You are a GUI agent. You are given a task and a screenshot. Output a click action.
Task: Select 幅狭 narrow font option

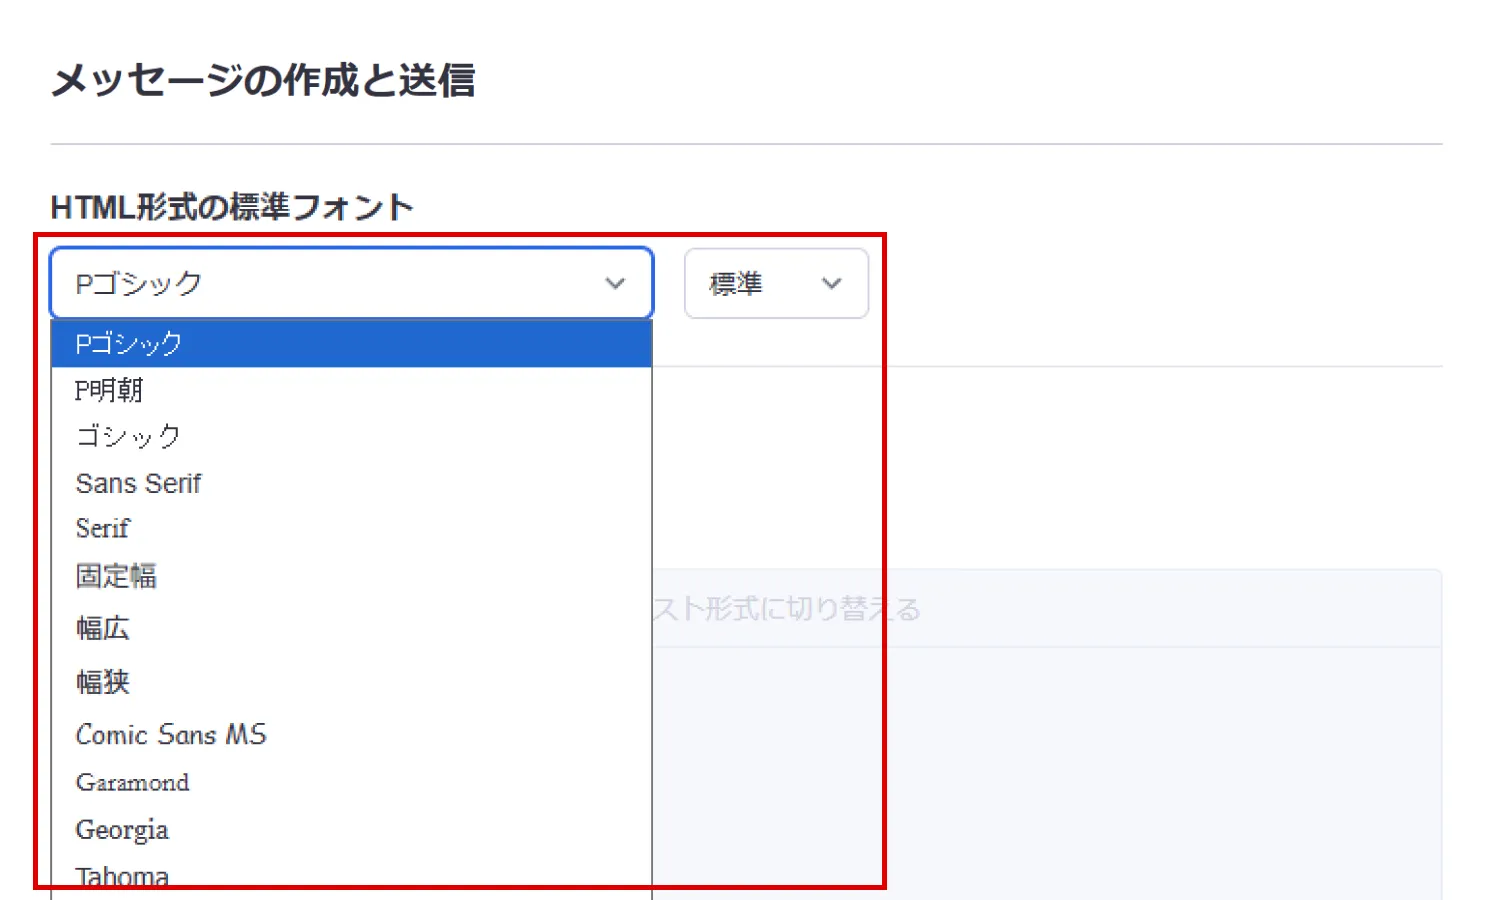pyautogui.click(x=103, y=682)
